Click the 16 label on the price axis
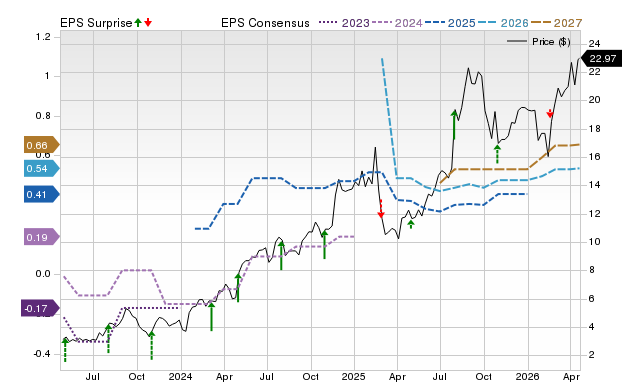Viewport: 640px width, 382px height. [x=595, y=157]
